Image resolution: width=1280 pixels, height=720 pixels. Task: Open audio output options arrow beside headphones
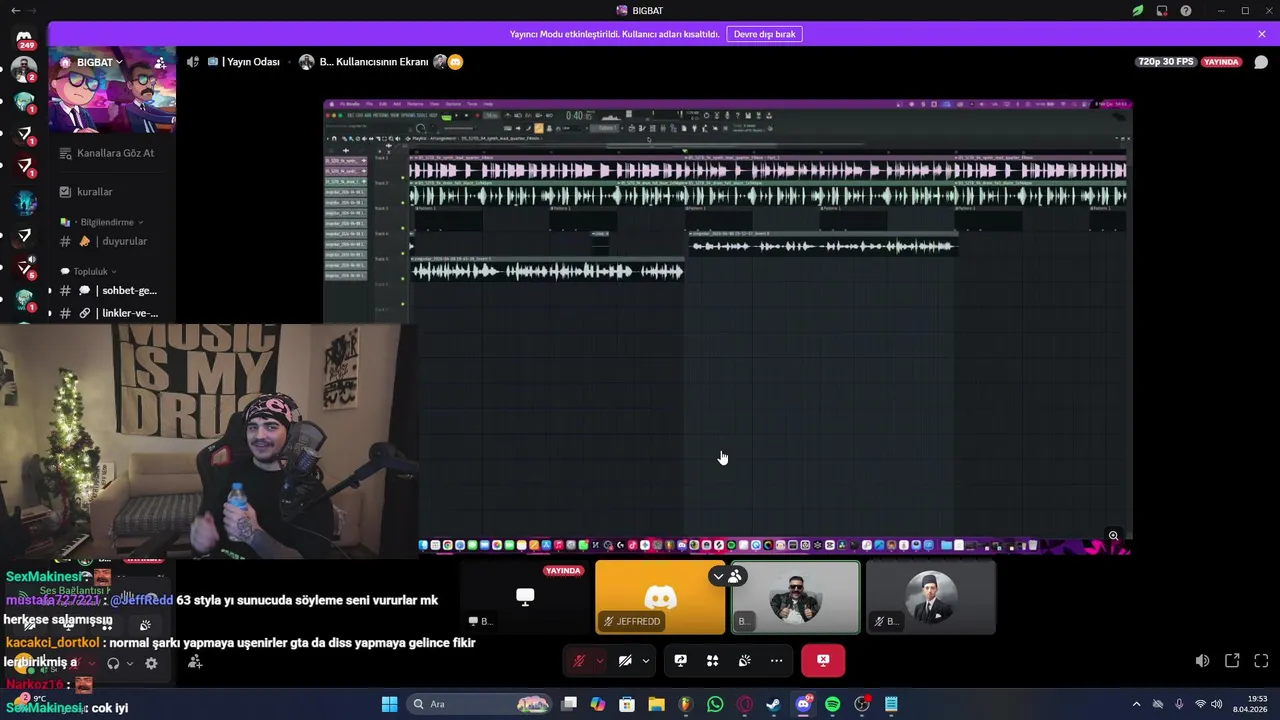pos(129,663)
